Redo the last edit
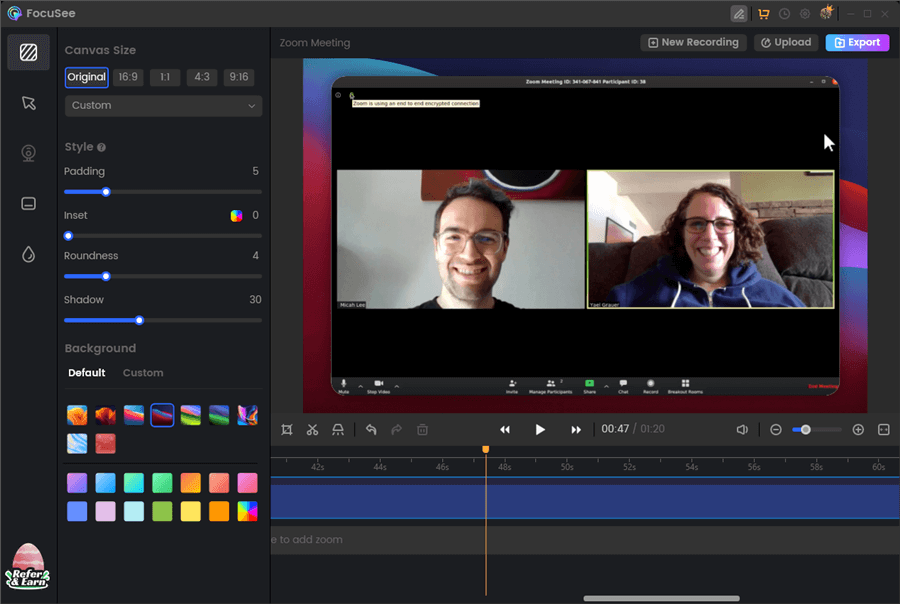This screenshot has height=604, width=900. click(x=397, y=429)
